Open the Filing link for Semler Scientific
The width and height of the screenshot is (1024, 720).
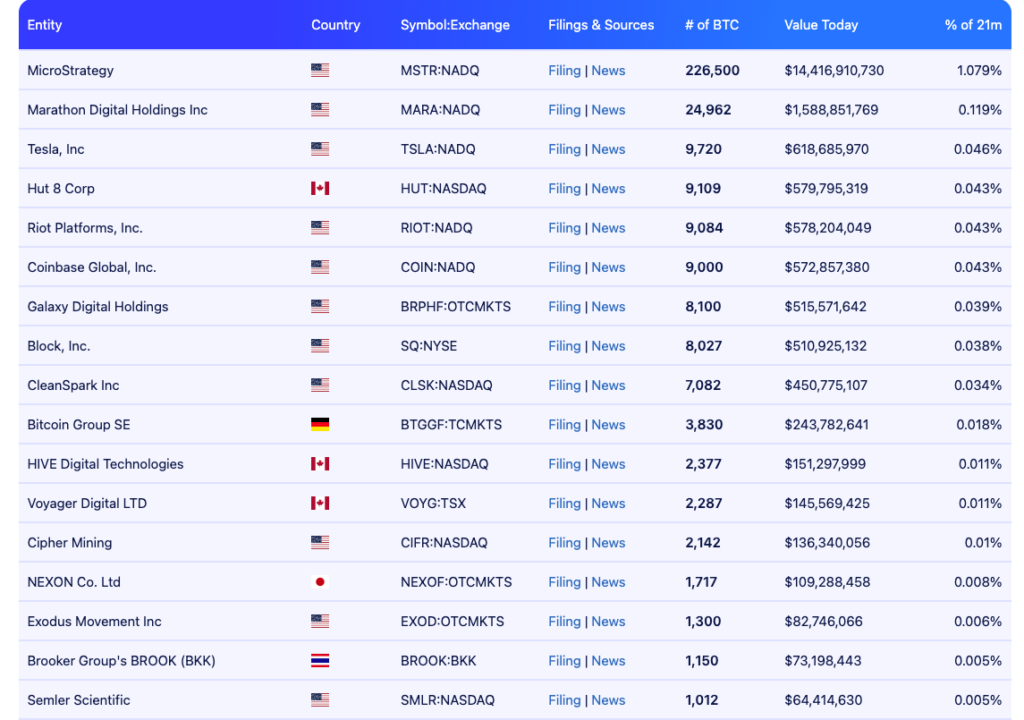[564, 700]
